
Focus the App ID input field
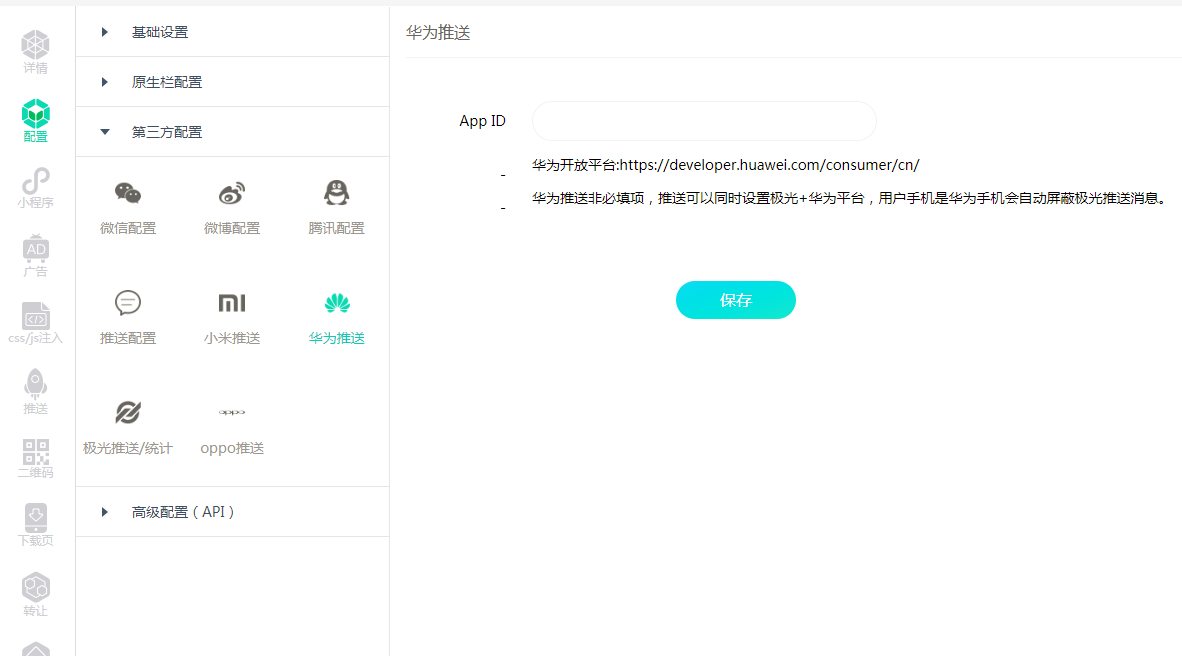[704, 121]
